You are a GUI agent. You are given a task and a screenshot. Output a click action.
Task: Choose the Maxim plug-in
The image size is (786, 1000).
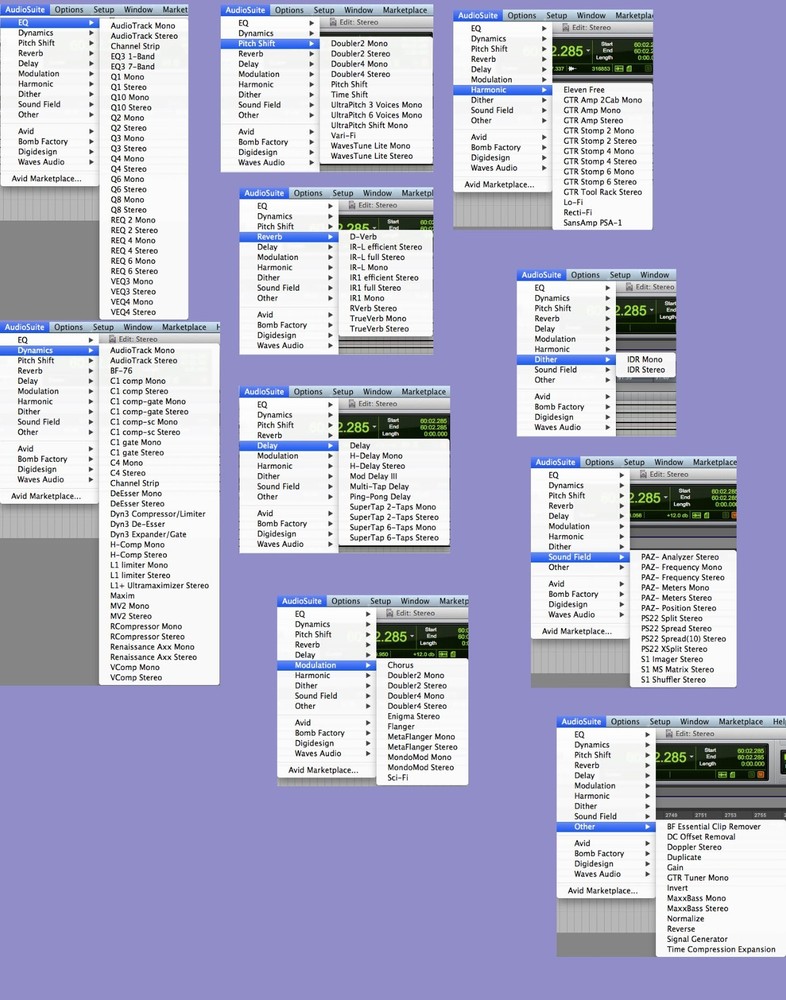(122, 595)
